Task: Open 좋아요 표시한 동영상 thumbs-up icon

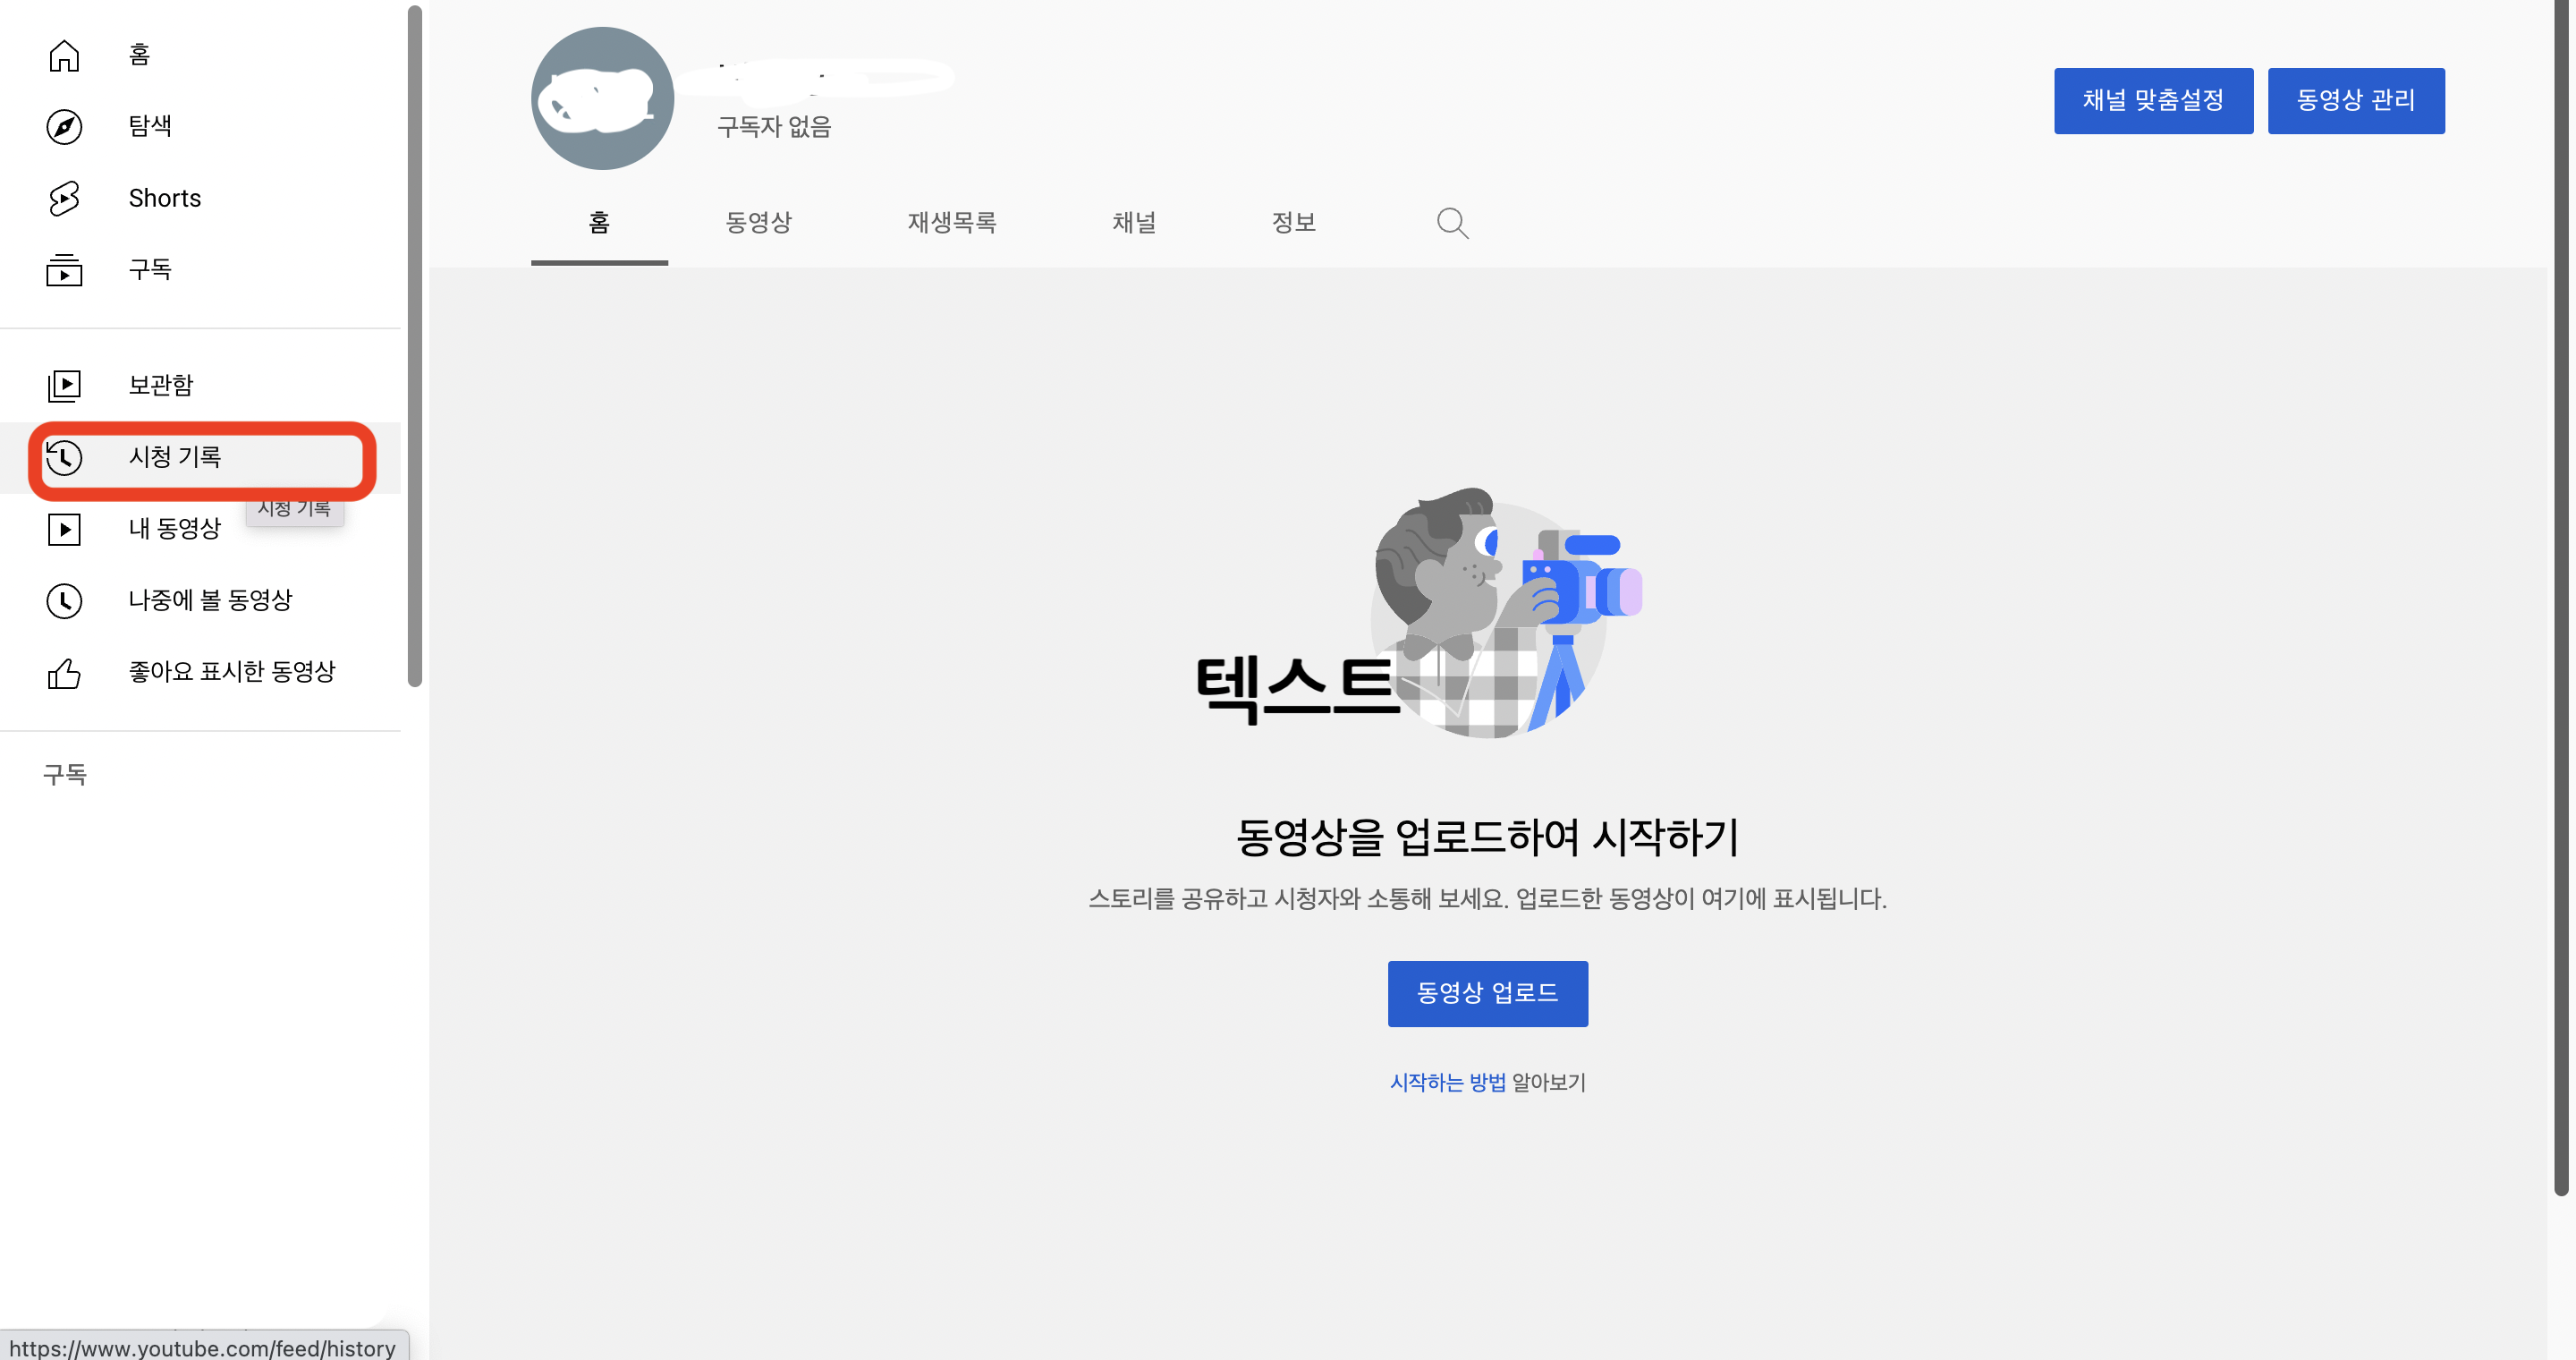Action: (64, 673)
